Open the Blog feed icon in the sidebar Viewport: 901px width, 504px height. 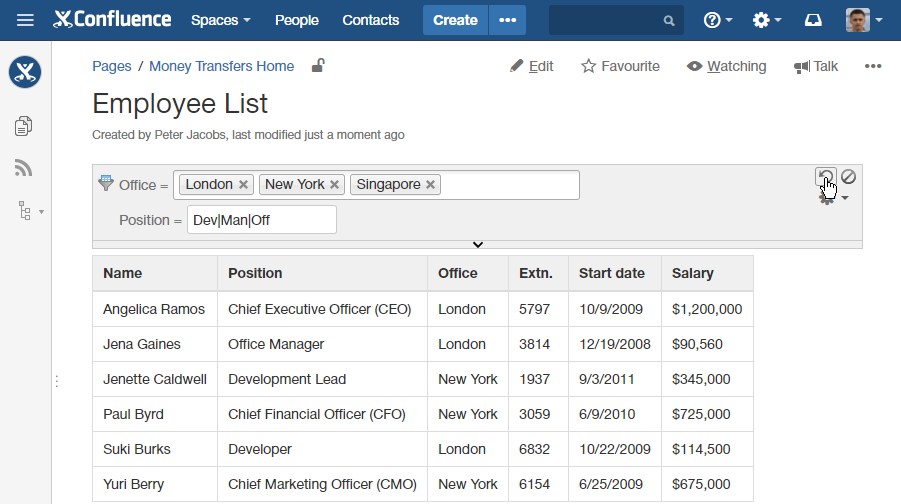[24, 168]
